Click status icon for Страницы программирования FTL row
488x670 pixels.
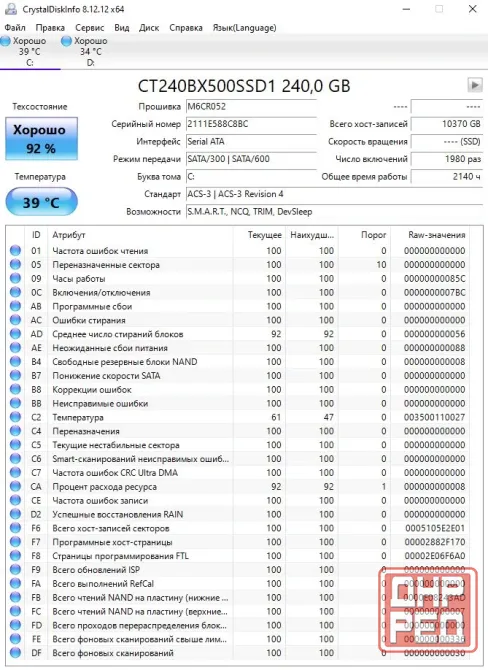pyautogui.click(x=15, y=555)
